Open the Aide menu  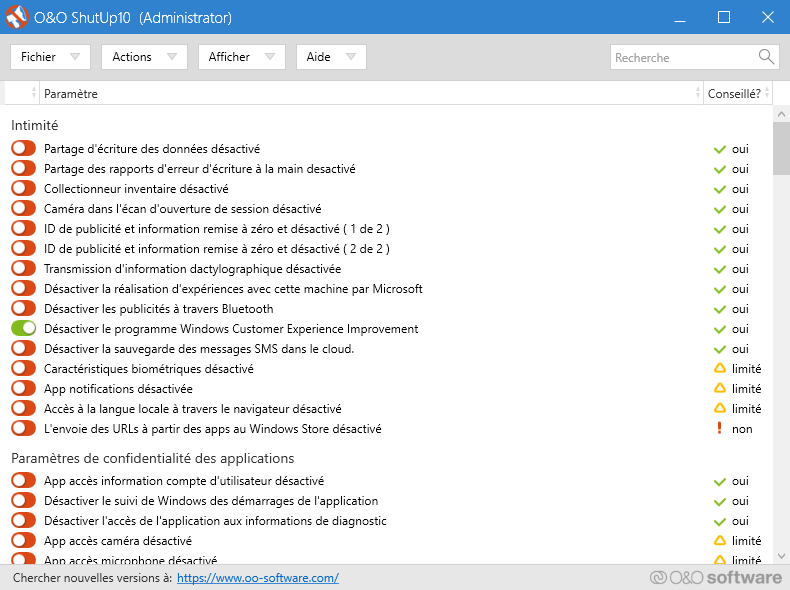(331, 57)
